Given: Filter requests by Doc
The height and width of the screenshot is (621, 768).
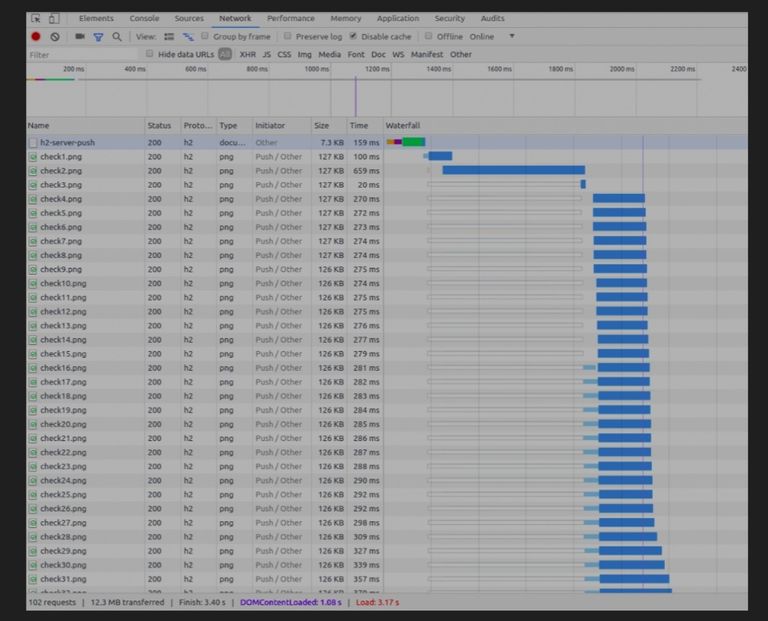Looking at the screenshot, I should tap(378, 55).
